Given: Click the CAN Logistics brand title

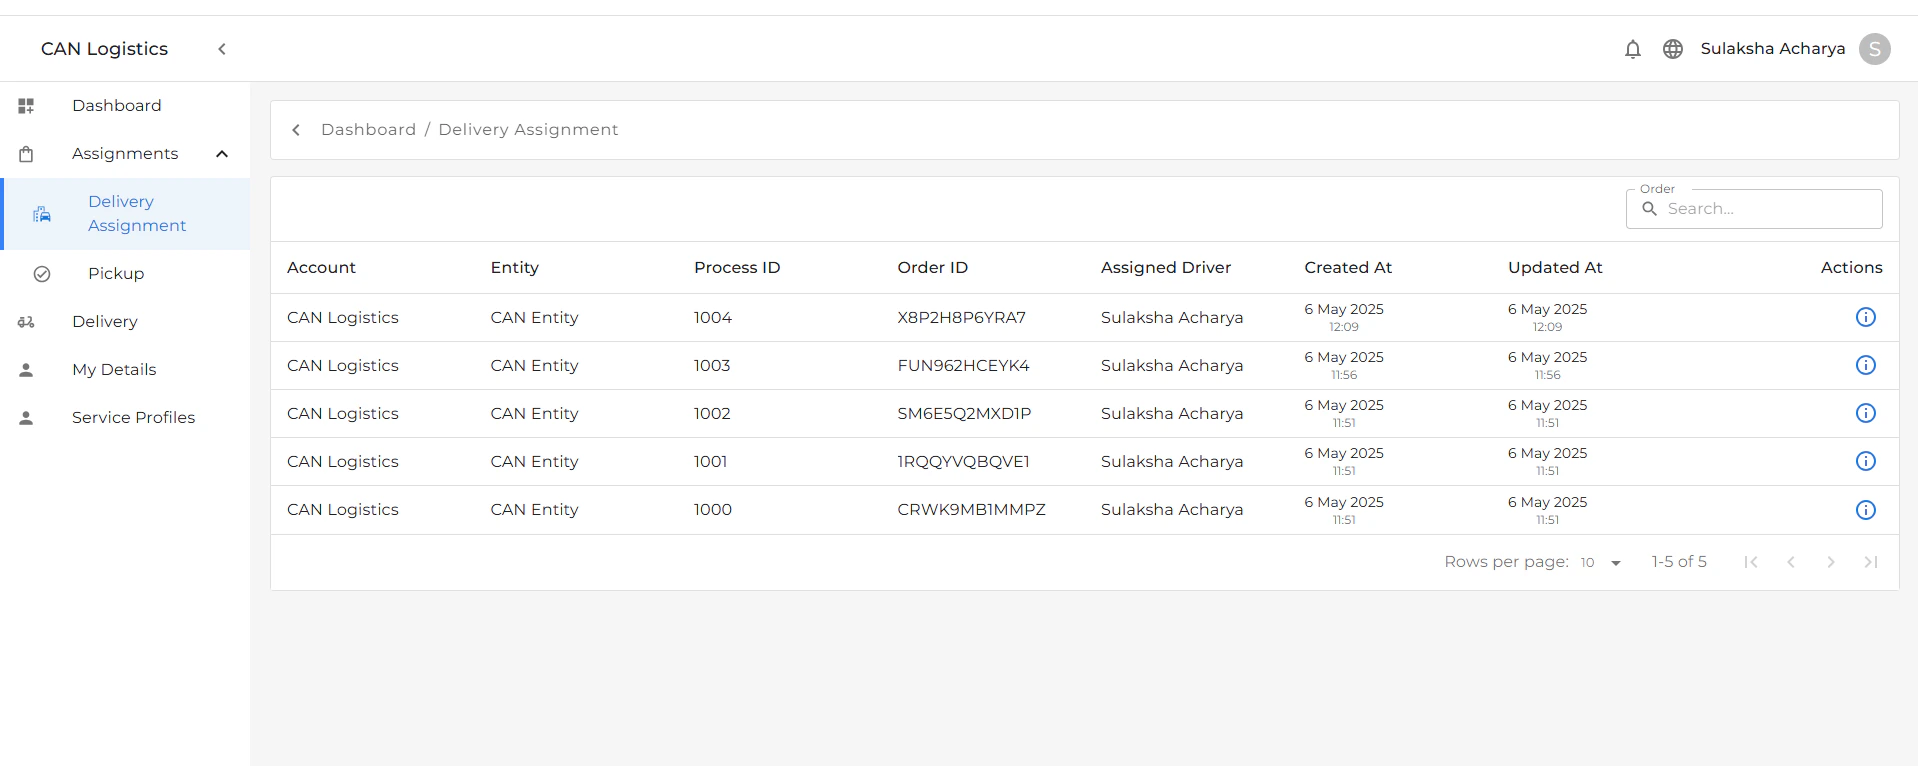Looking at the screenshot, I should (x=104, y=49).
